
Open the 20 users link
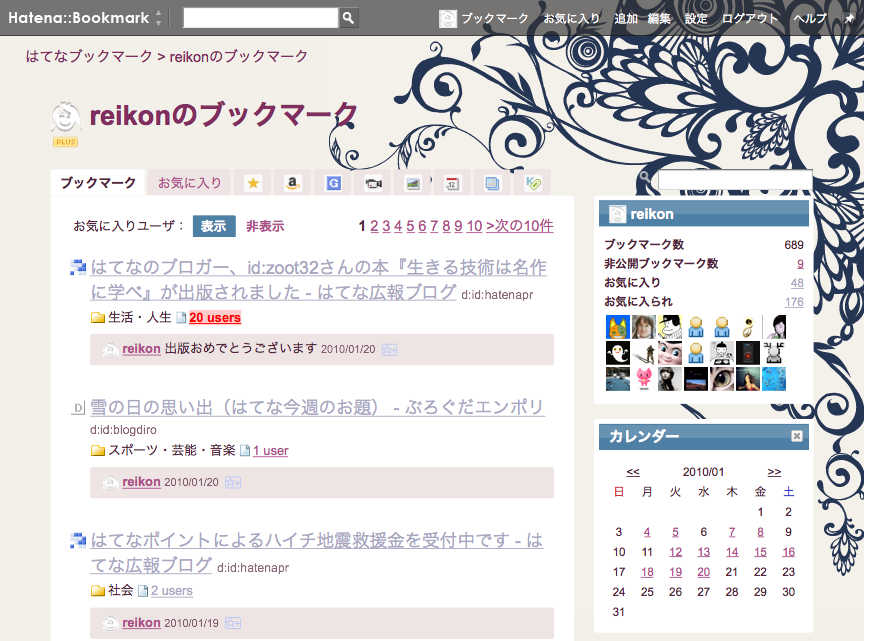pyautogui.click(x=215, y=317)
